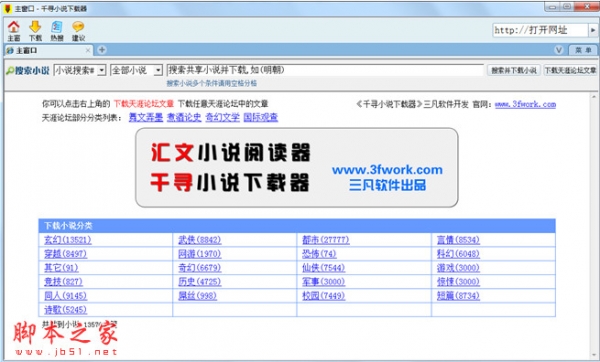Image resolution: width=600 pixels, height=362 pixels.
Task: Open the 玄幻(13521) category link
Action: pos(68,240)
